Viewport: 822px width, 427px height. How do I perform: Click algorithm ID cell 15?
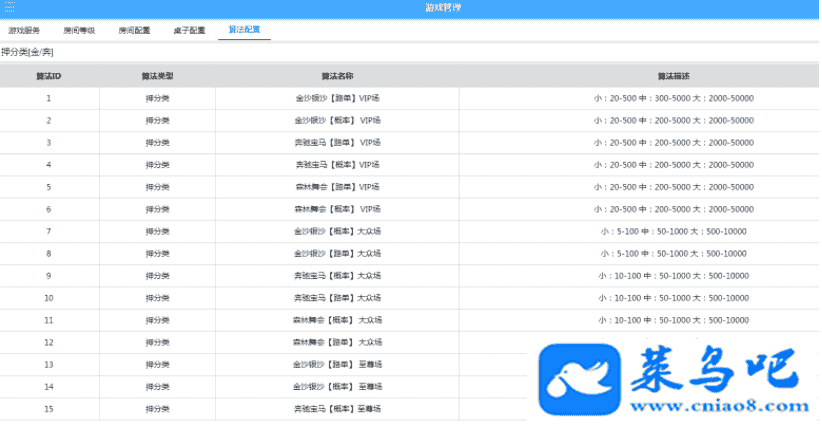(49, 409)
